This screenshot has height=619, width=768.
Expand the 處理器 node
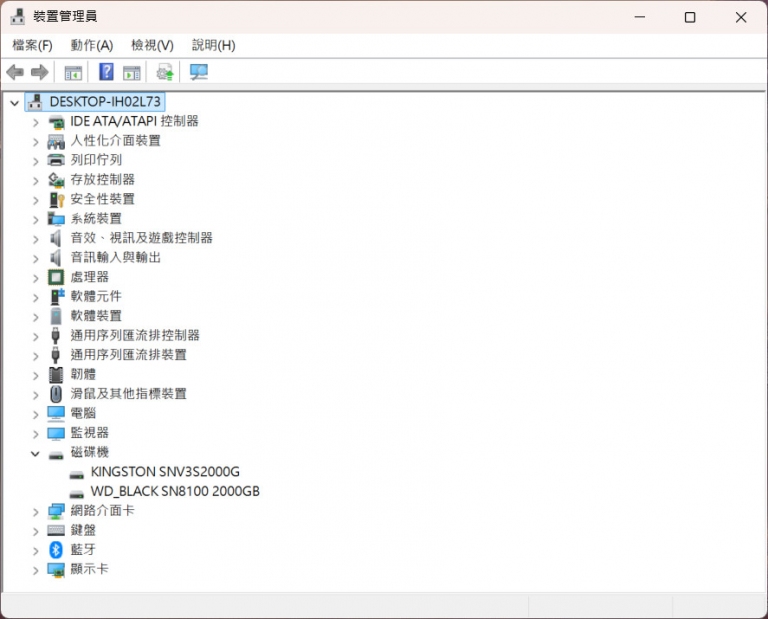[35, 278]
